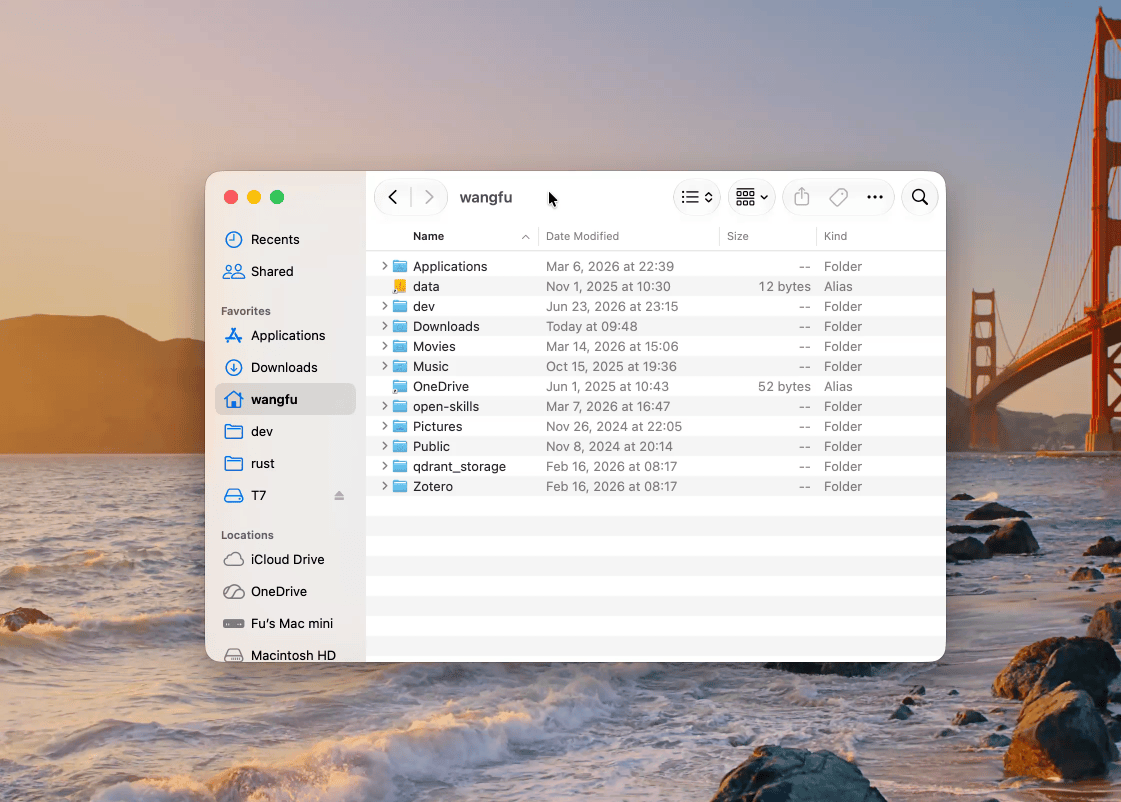Open iCloud Drive location

285,560
